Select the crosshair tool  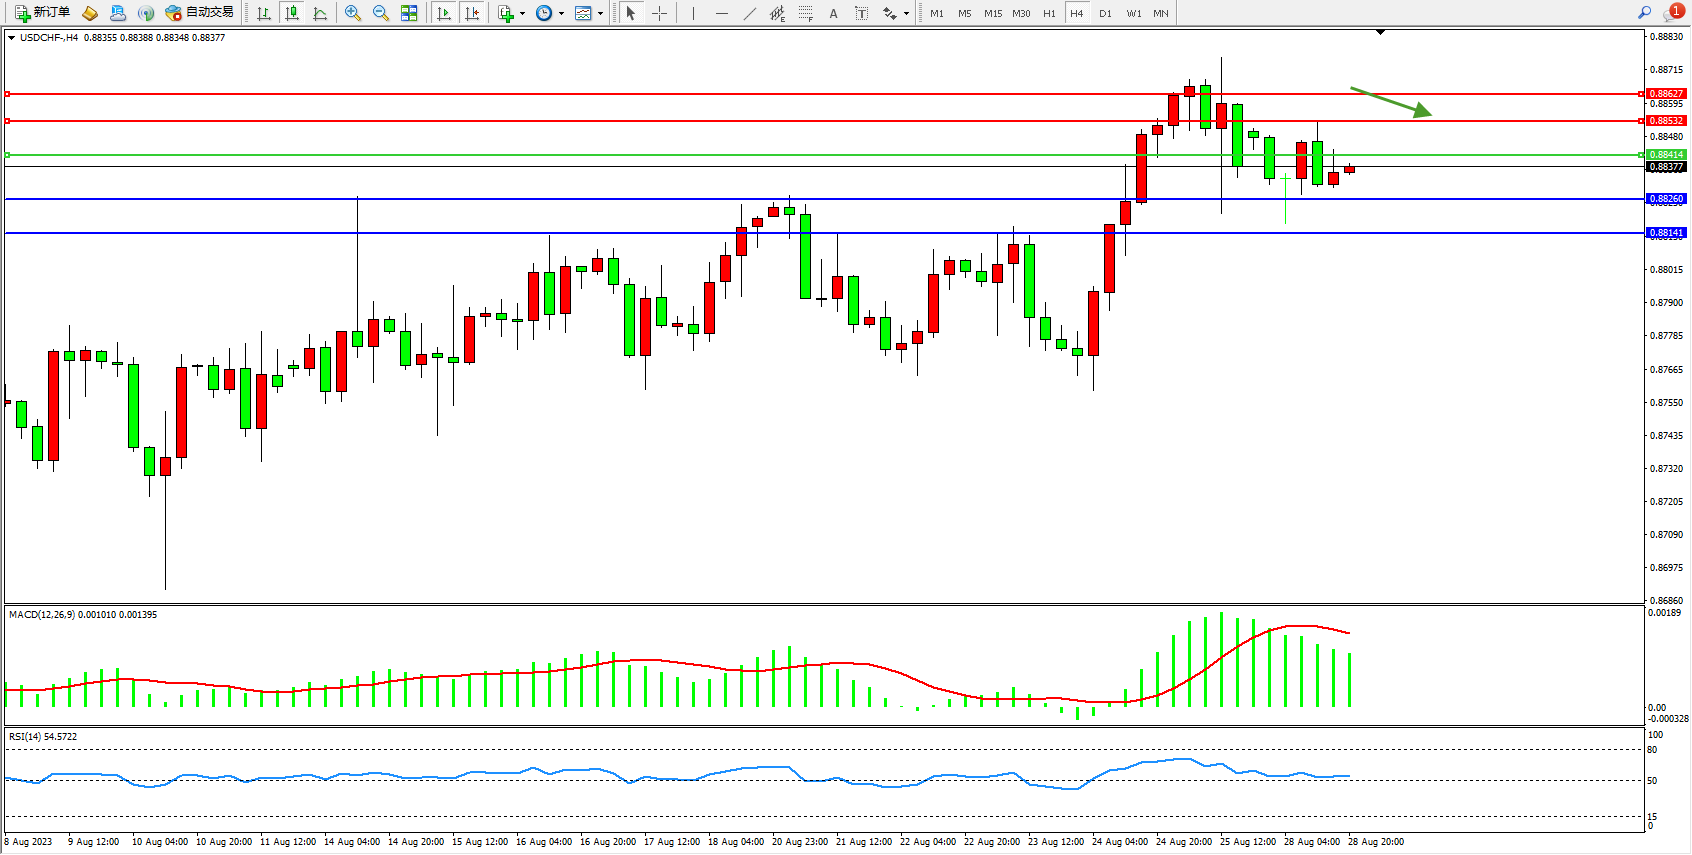[660, 13]
